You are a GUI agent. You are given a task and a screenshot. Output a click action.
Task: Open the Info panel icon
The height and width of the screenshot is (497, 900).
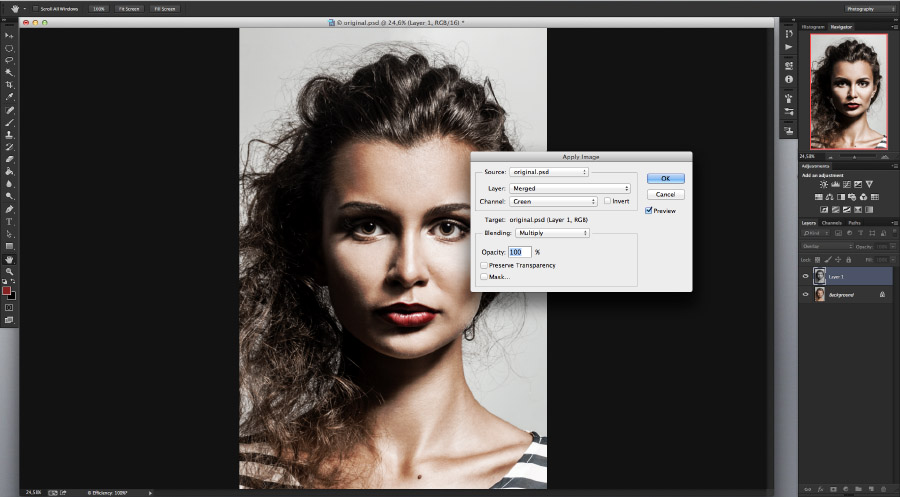point(789,79)
